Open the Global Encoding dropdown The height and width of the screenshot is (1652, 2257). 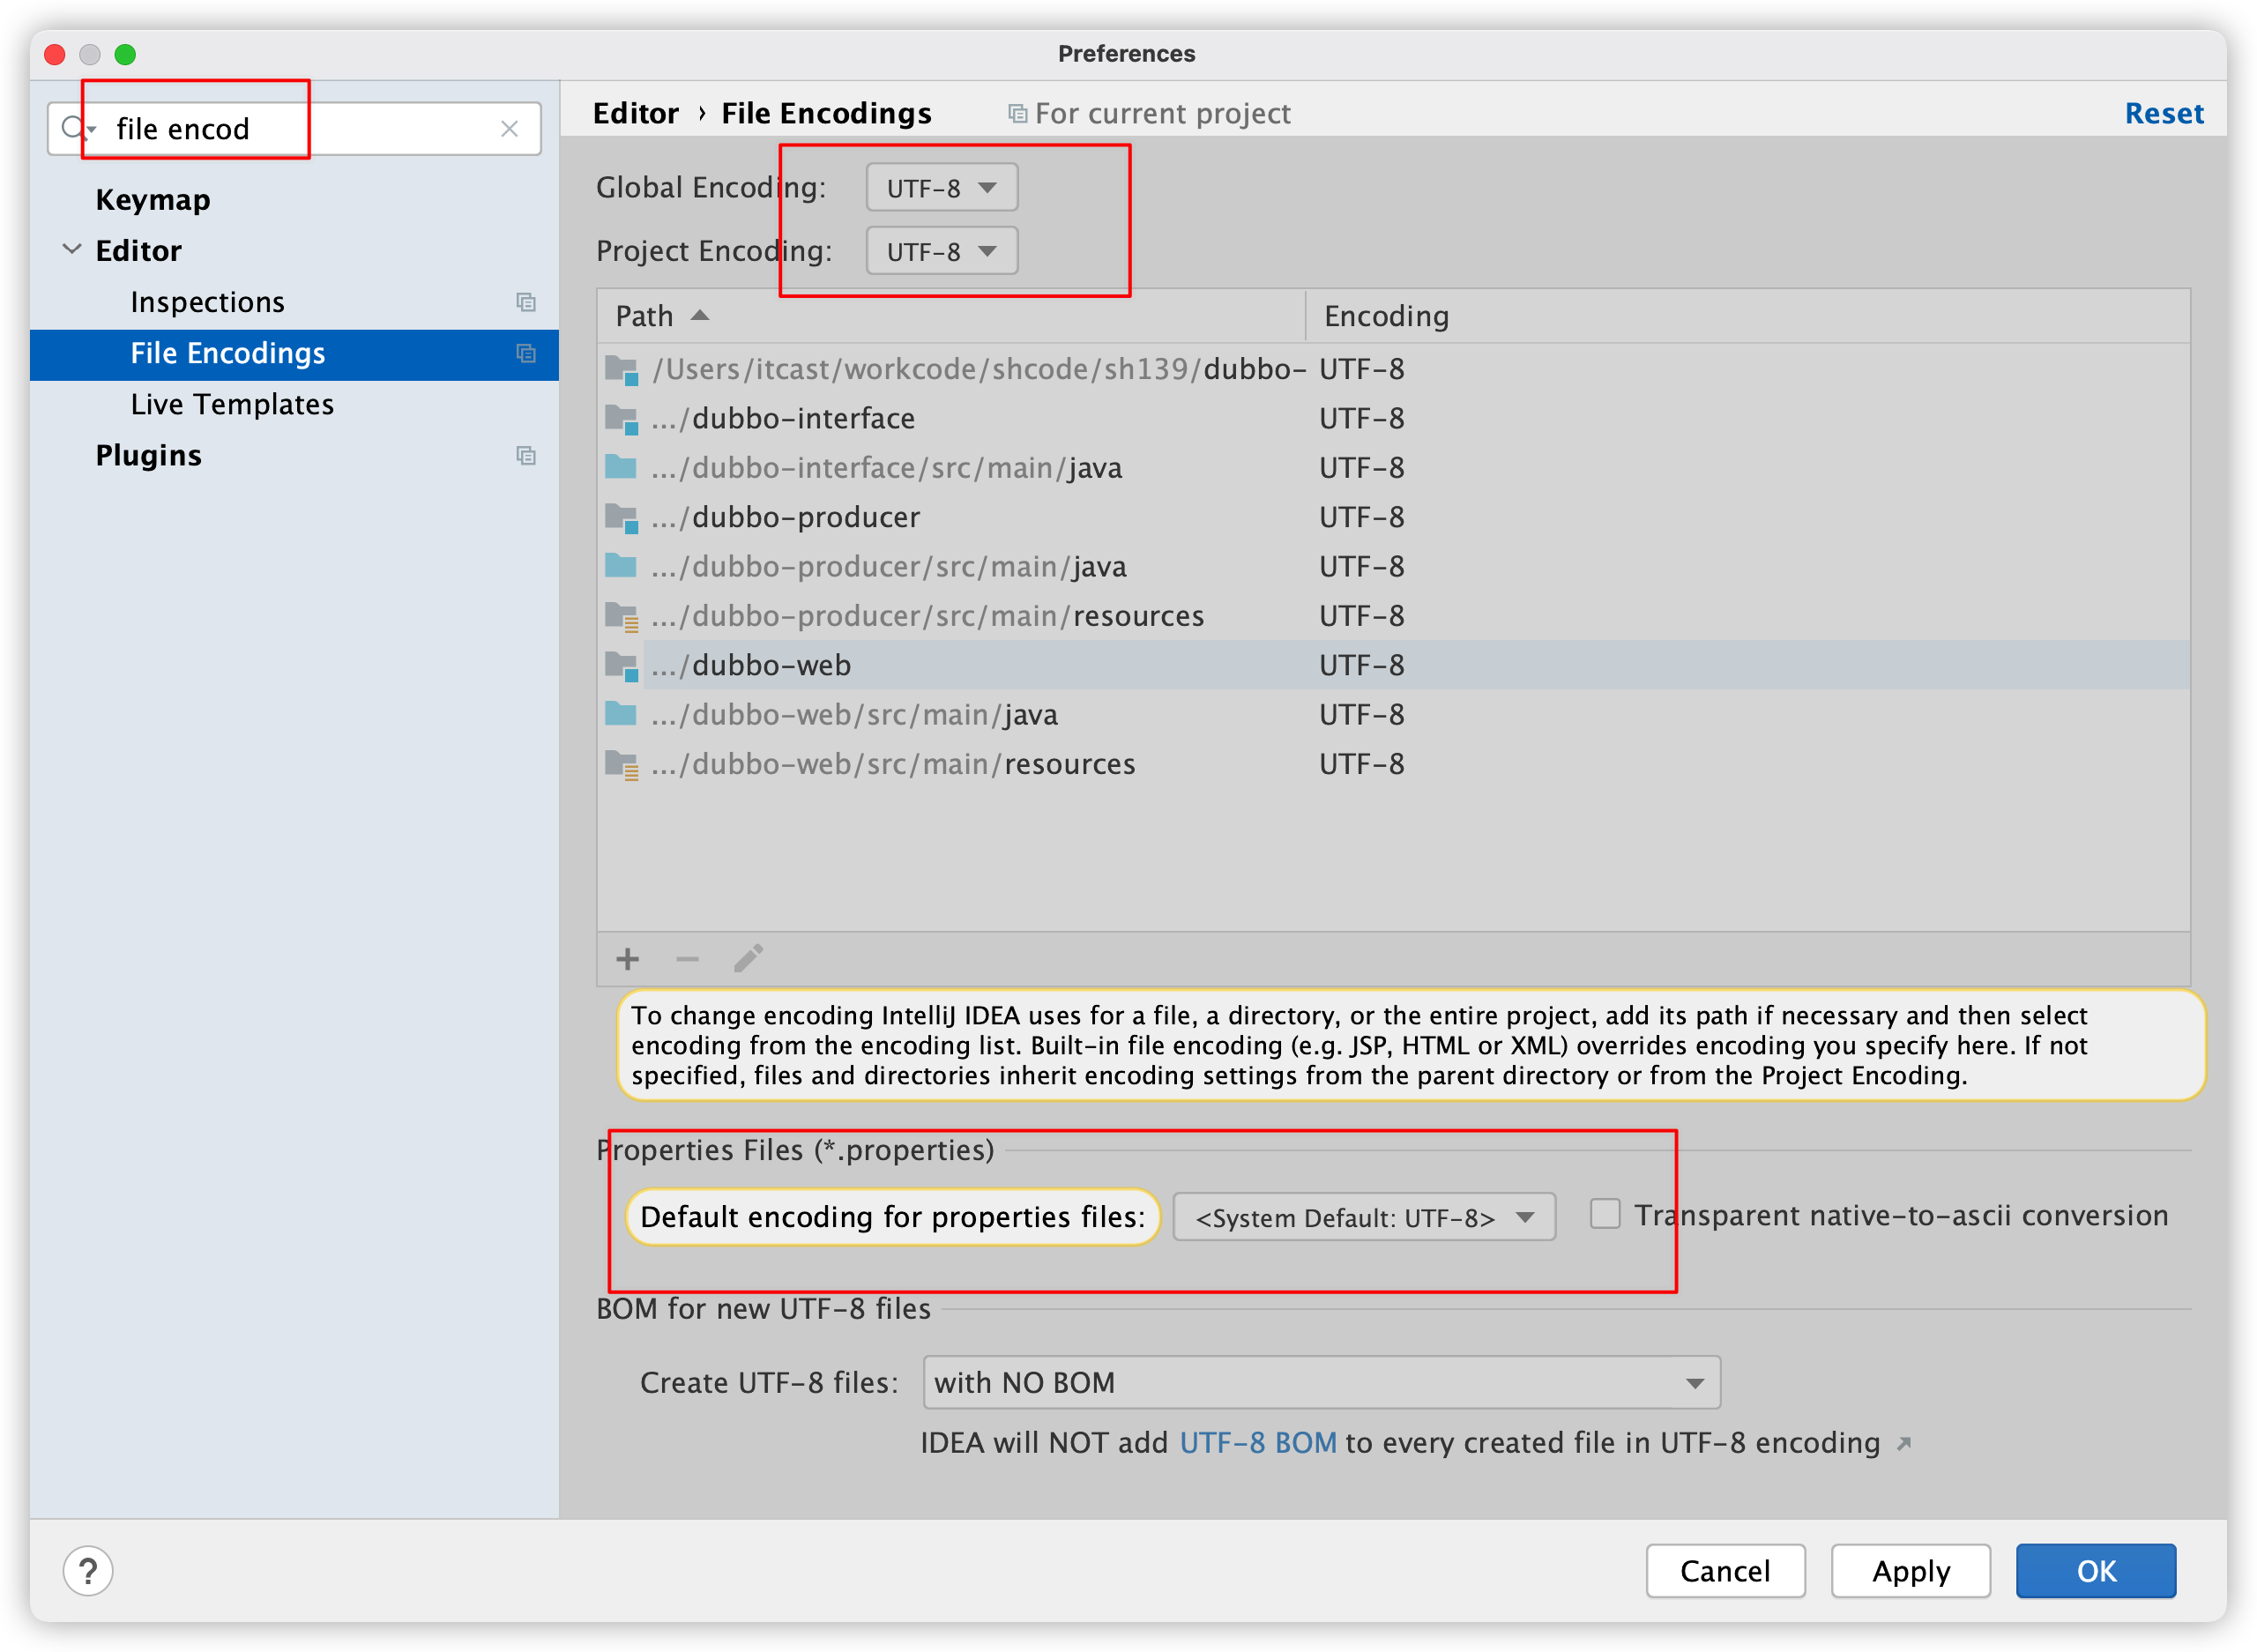(x=941, y=188)
